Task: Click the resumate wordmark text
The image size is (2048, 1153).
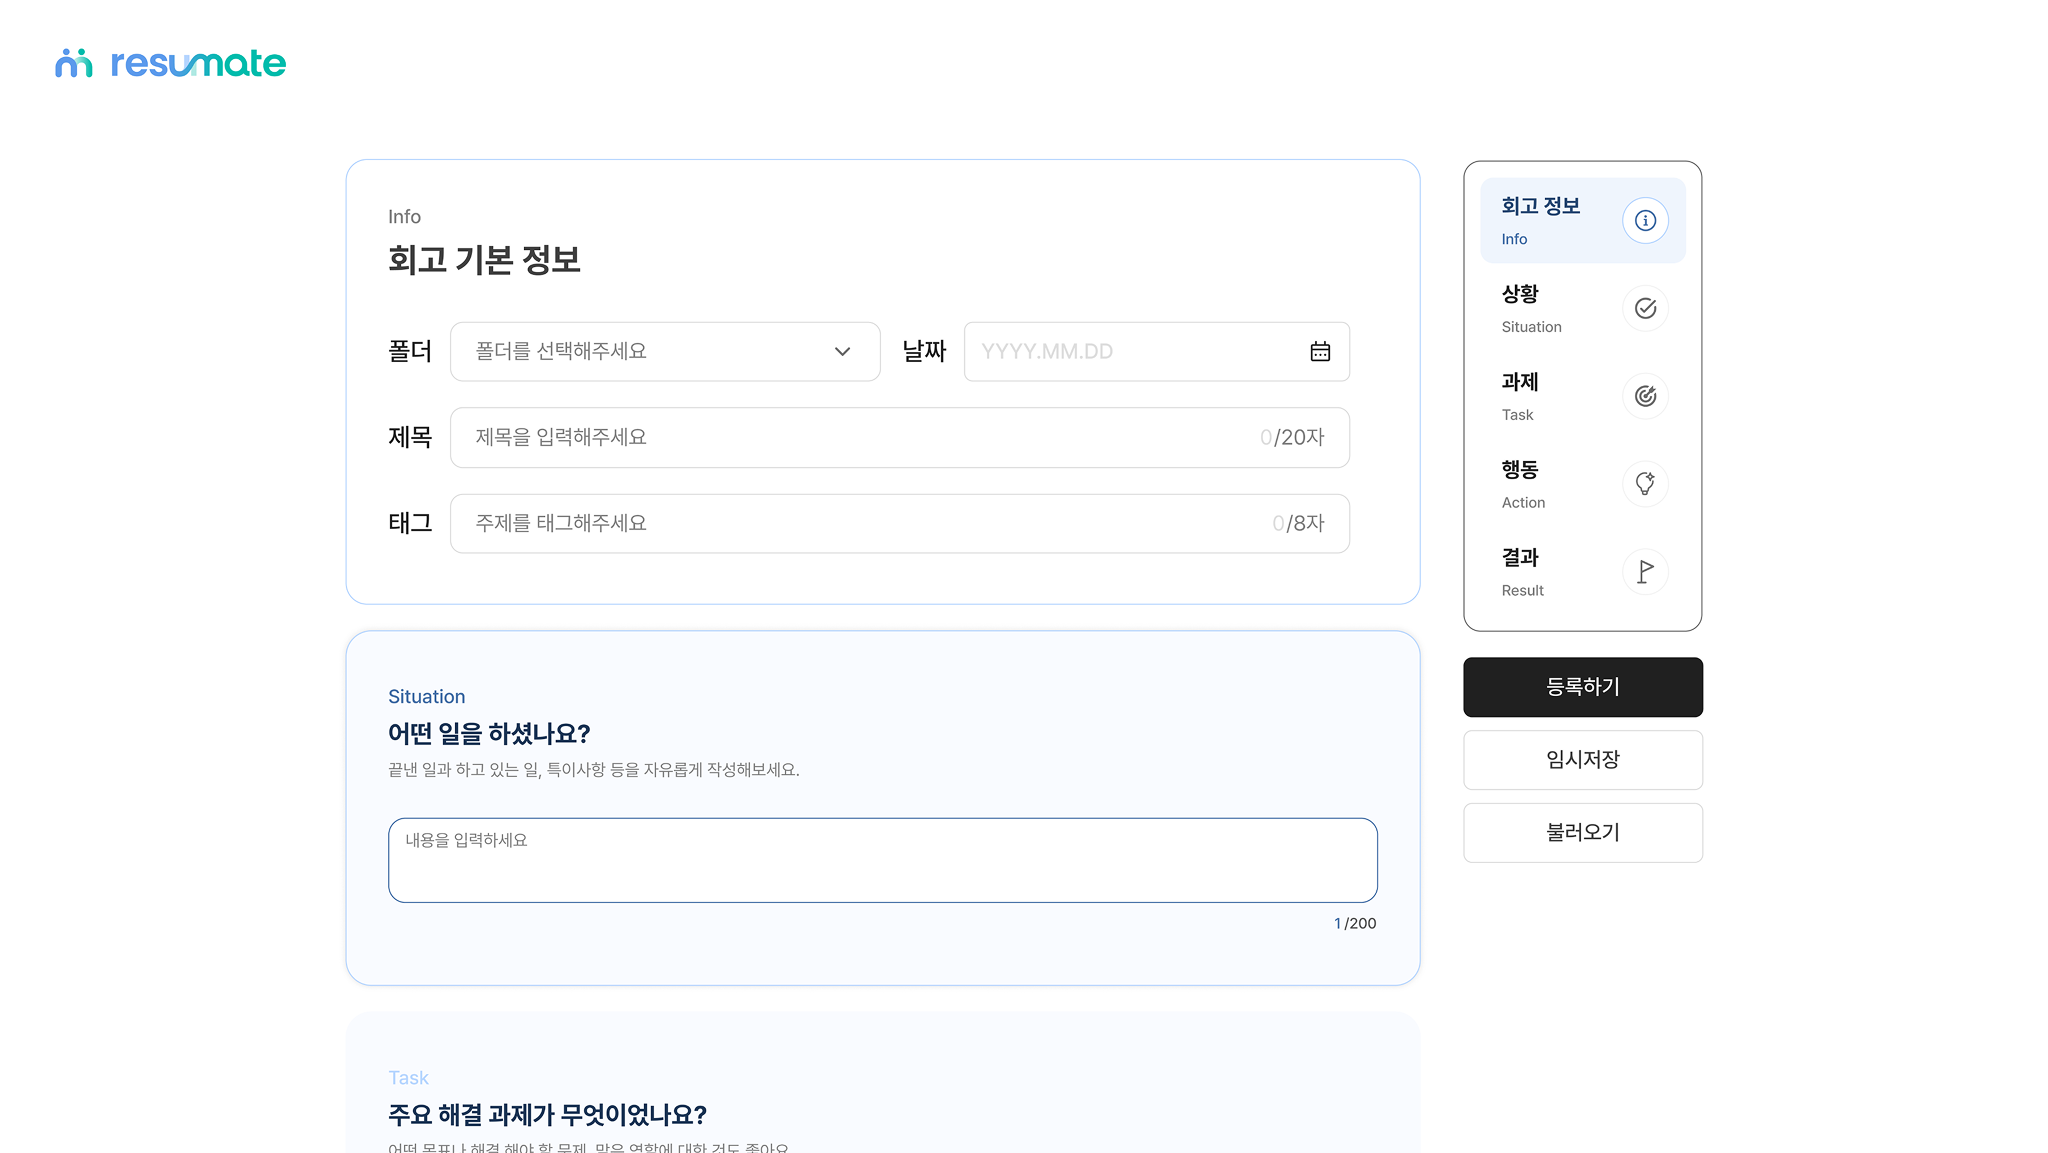Action: (x=198, y=64)
